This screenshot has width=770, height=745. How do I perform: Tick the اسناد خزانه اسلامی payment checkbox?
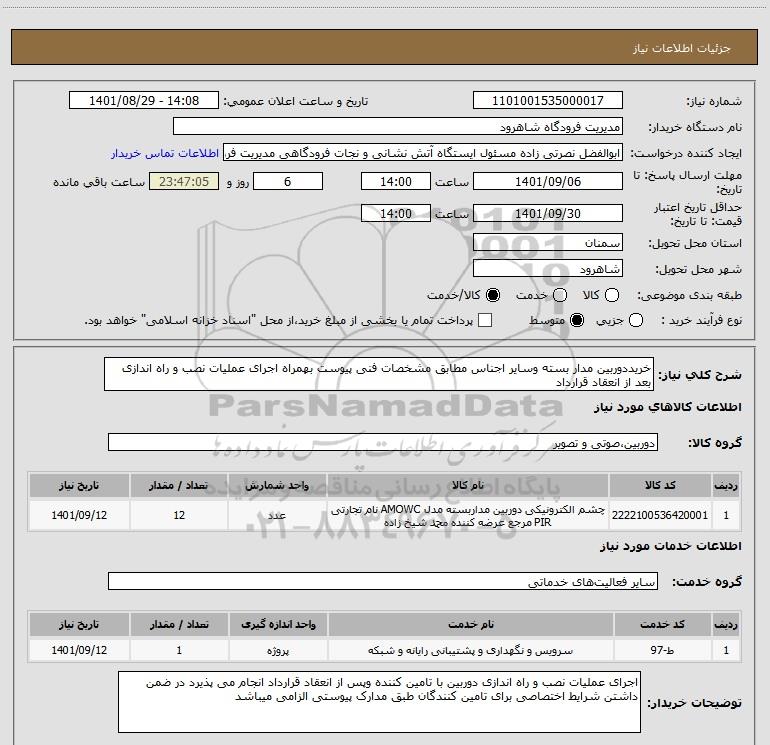click(485, 320)
